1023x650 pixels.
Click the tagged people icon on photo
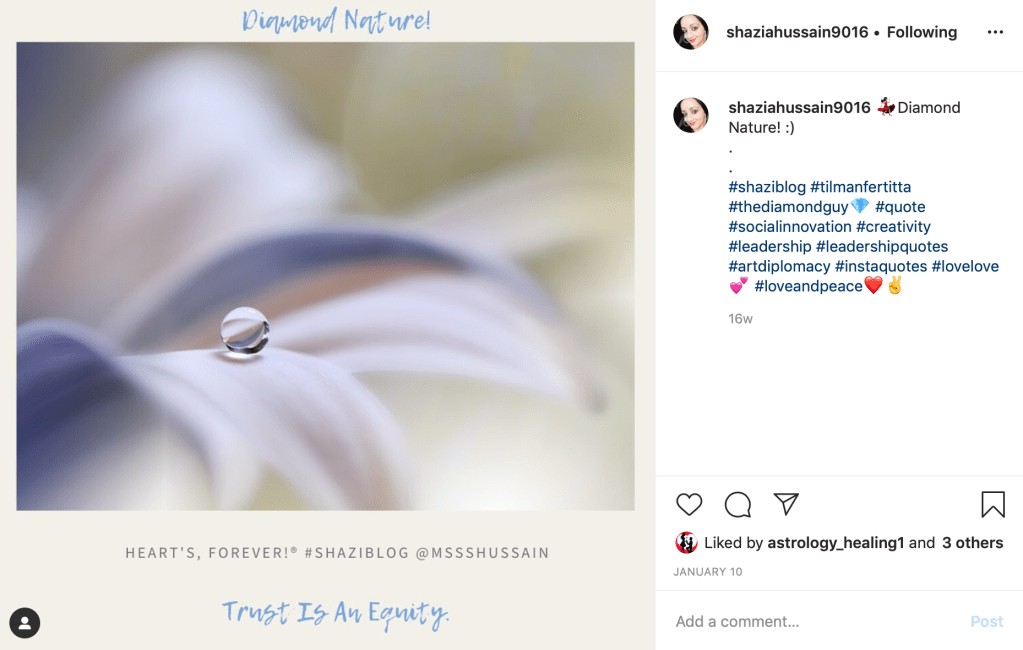coord(25,623)
